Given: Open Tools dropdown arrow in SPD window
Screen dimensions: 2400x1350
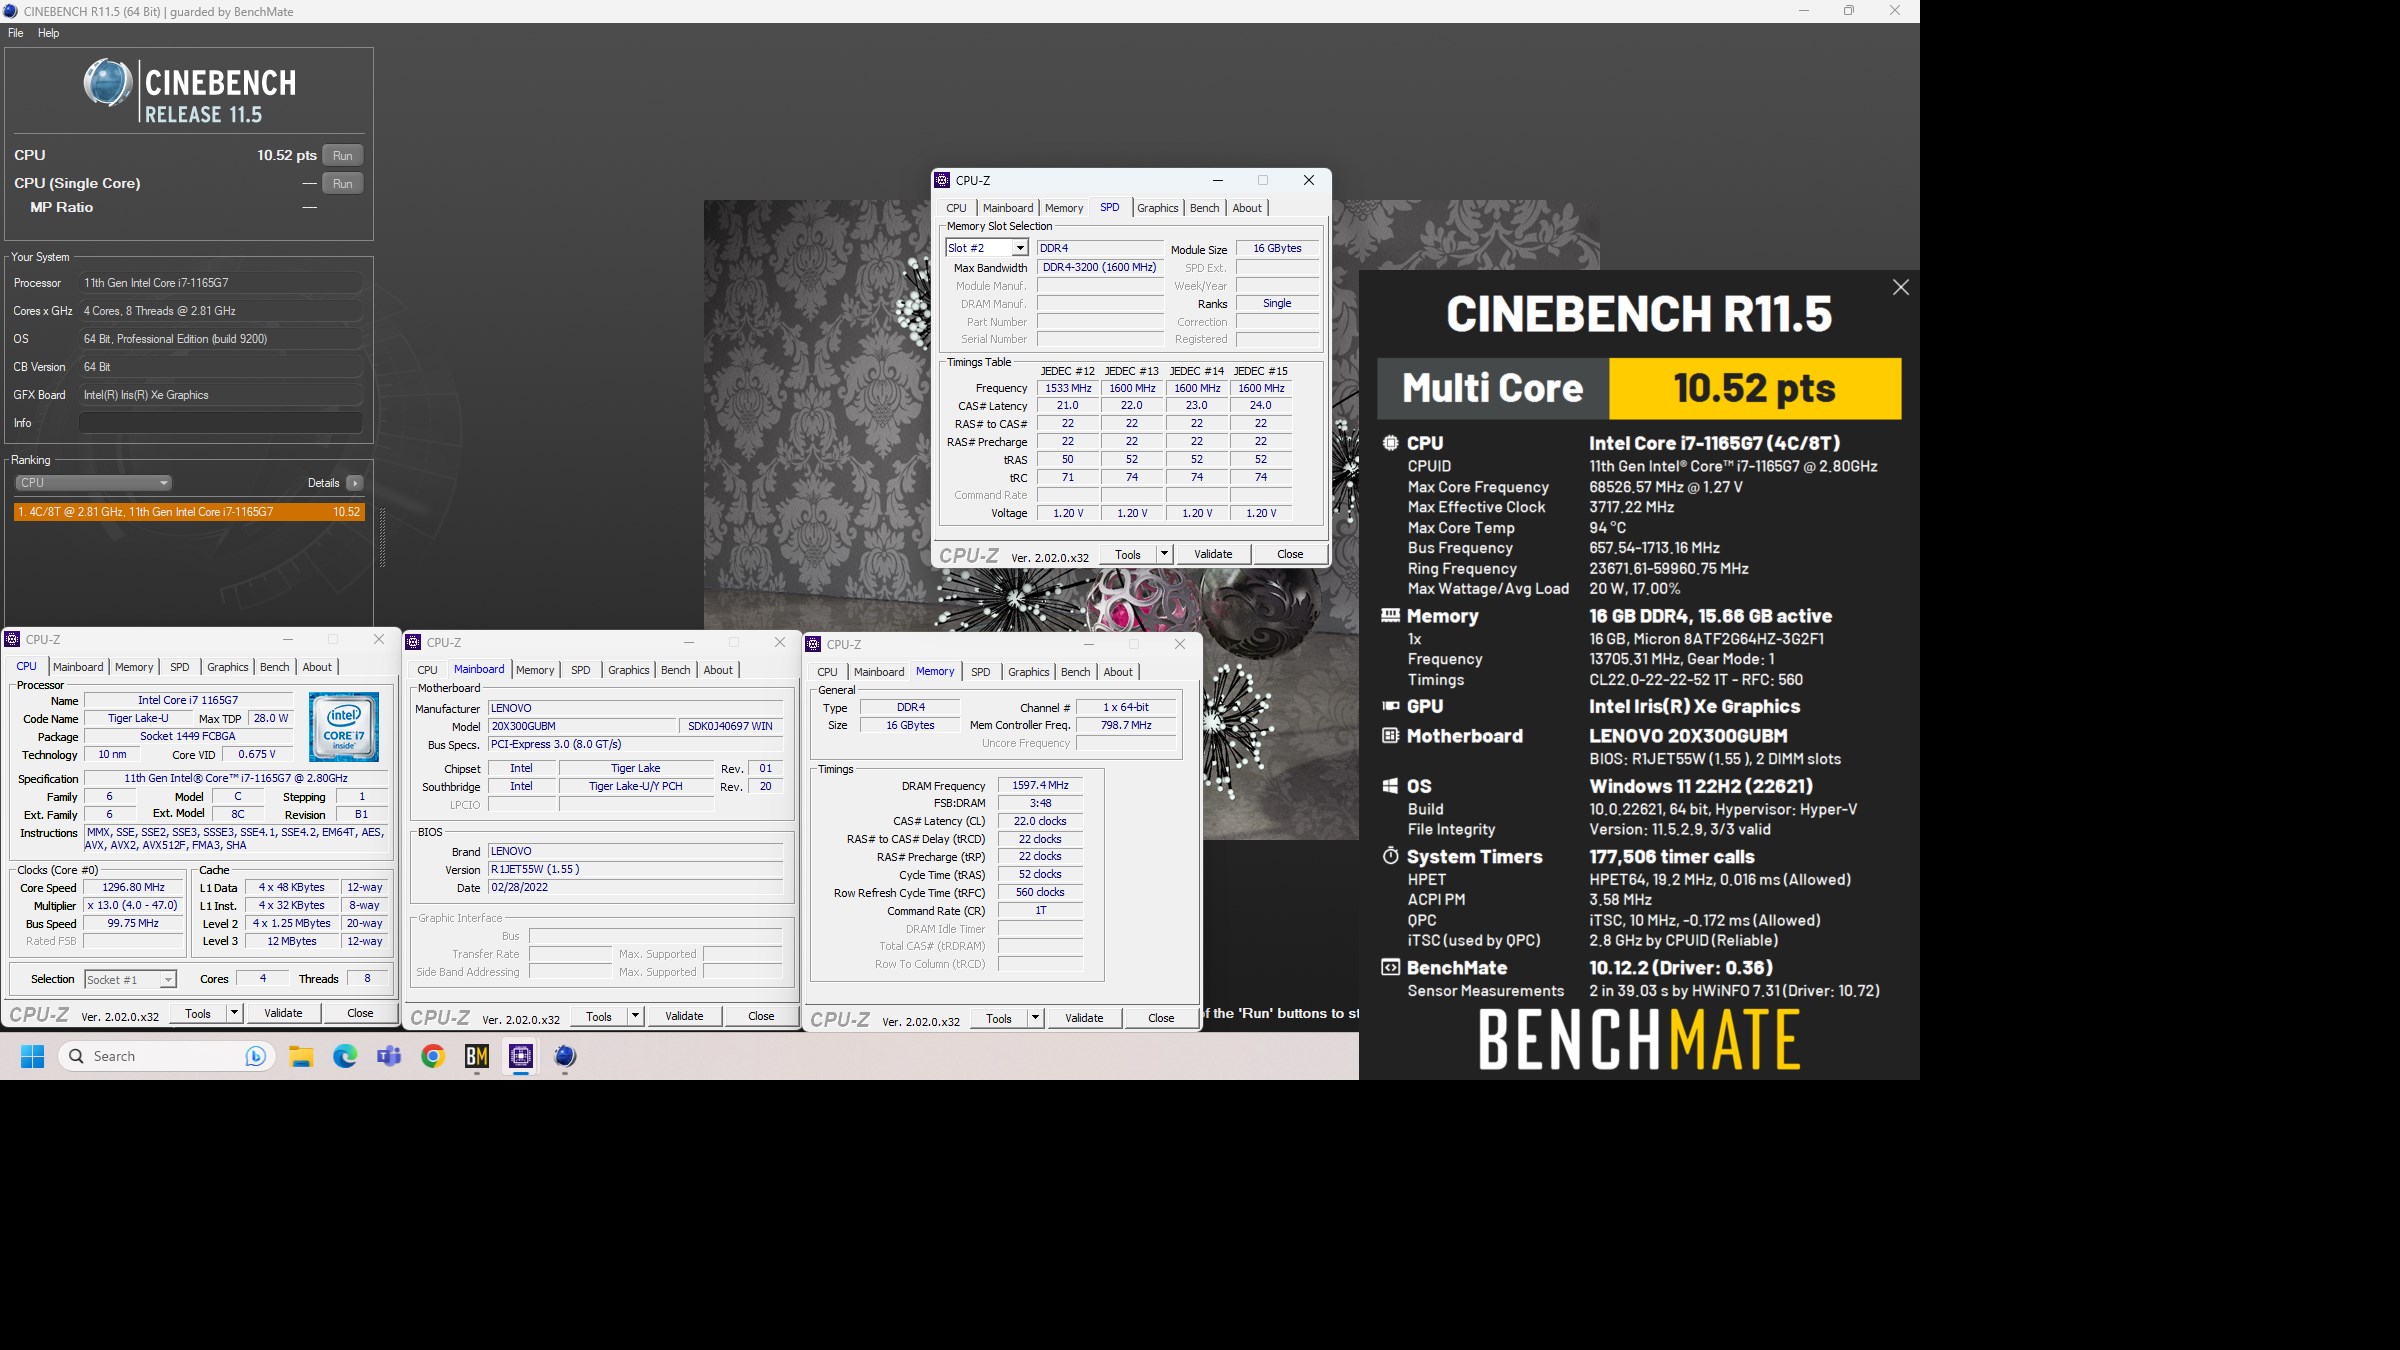Looking at the screenshot, I should point(1163,554).
